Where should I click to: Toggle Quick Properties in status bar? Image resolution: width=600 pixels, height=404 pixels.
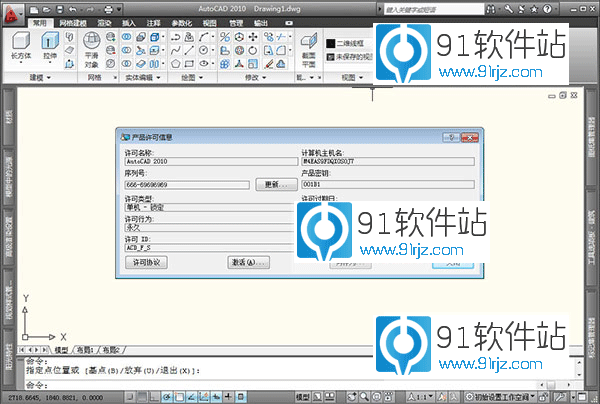pos(241,397)
